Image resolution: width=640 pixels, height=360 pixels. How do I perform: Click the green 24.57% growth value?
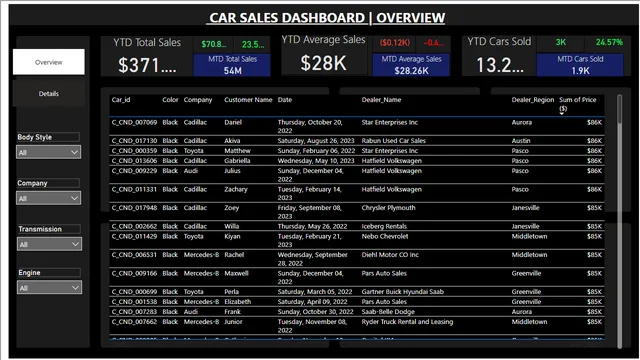[x=609, y=42]
